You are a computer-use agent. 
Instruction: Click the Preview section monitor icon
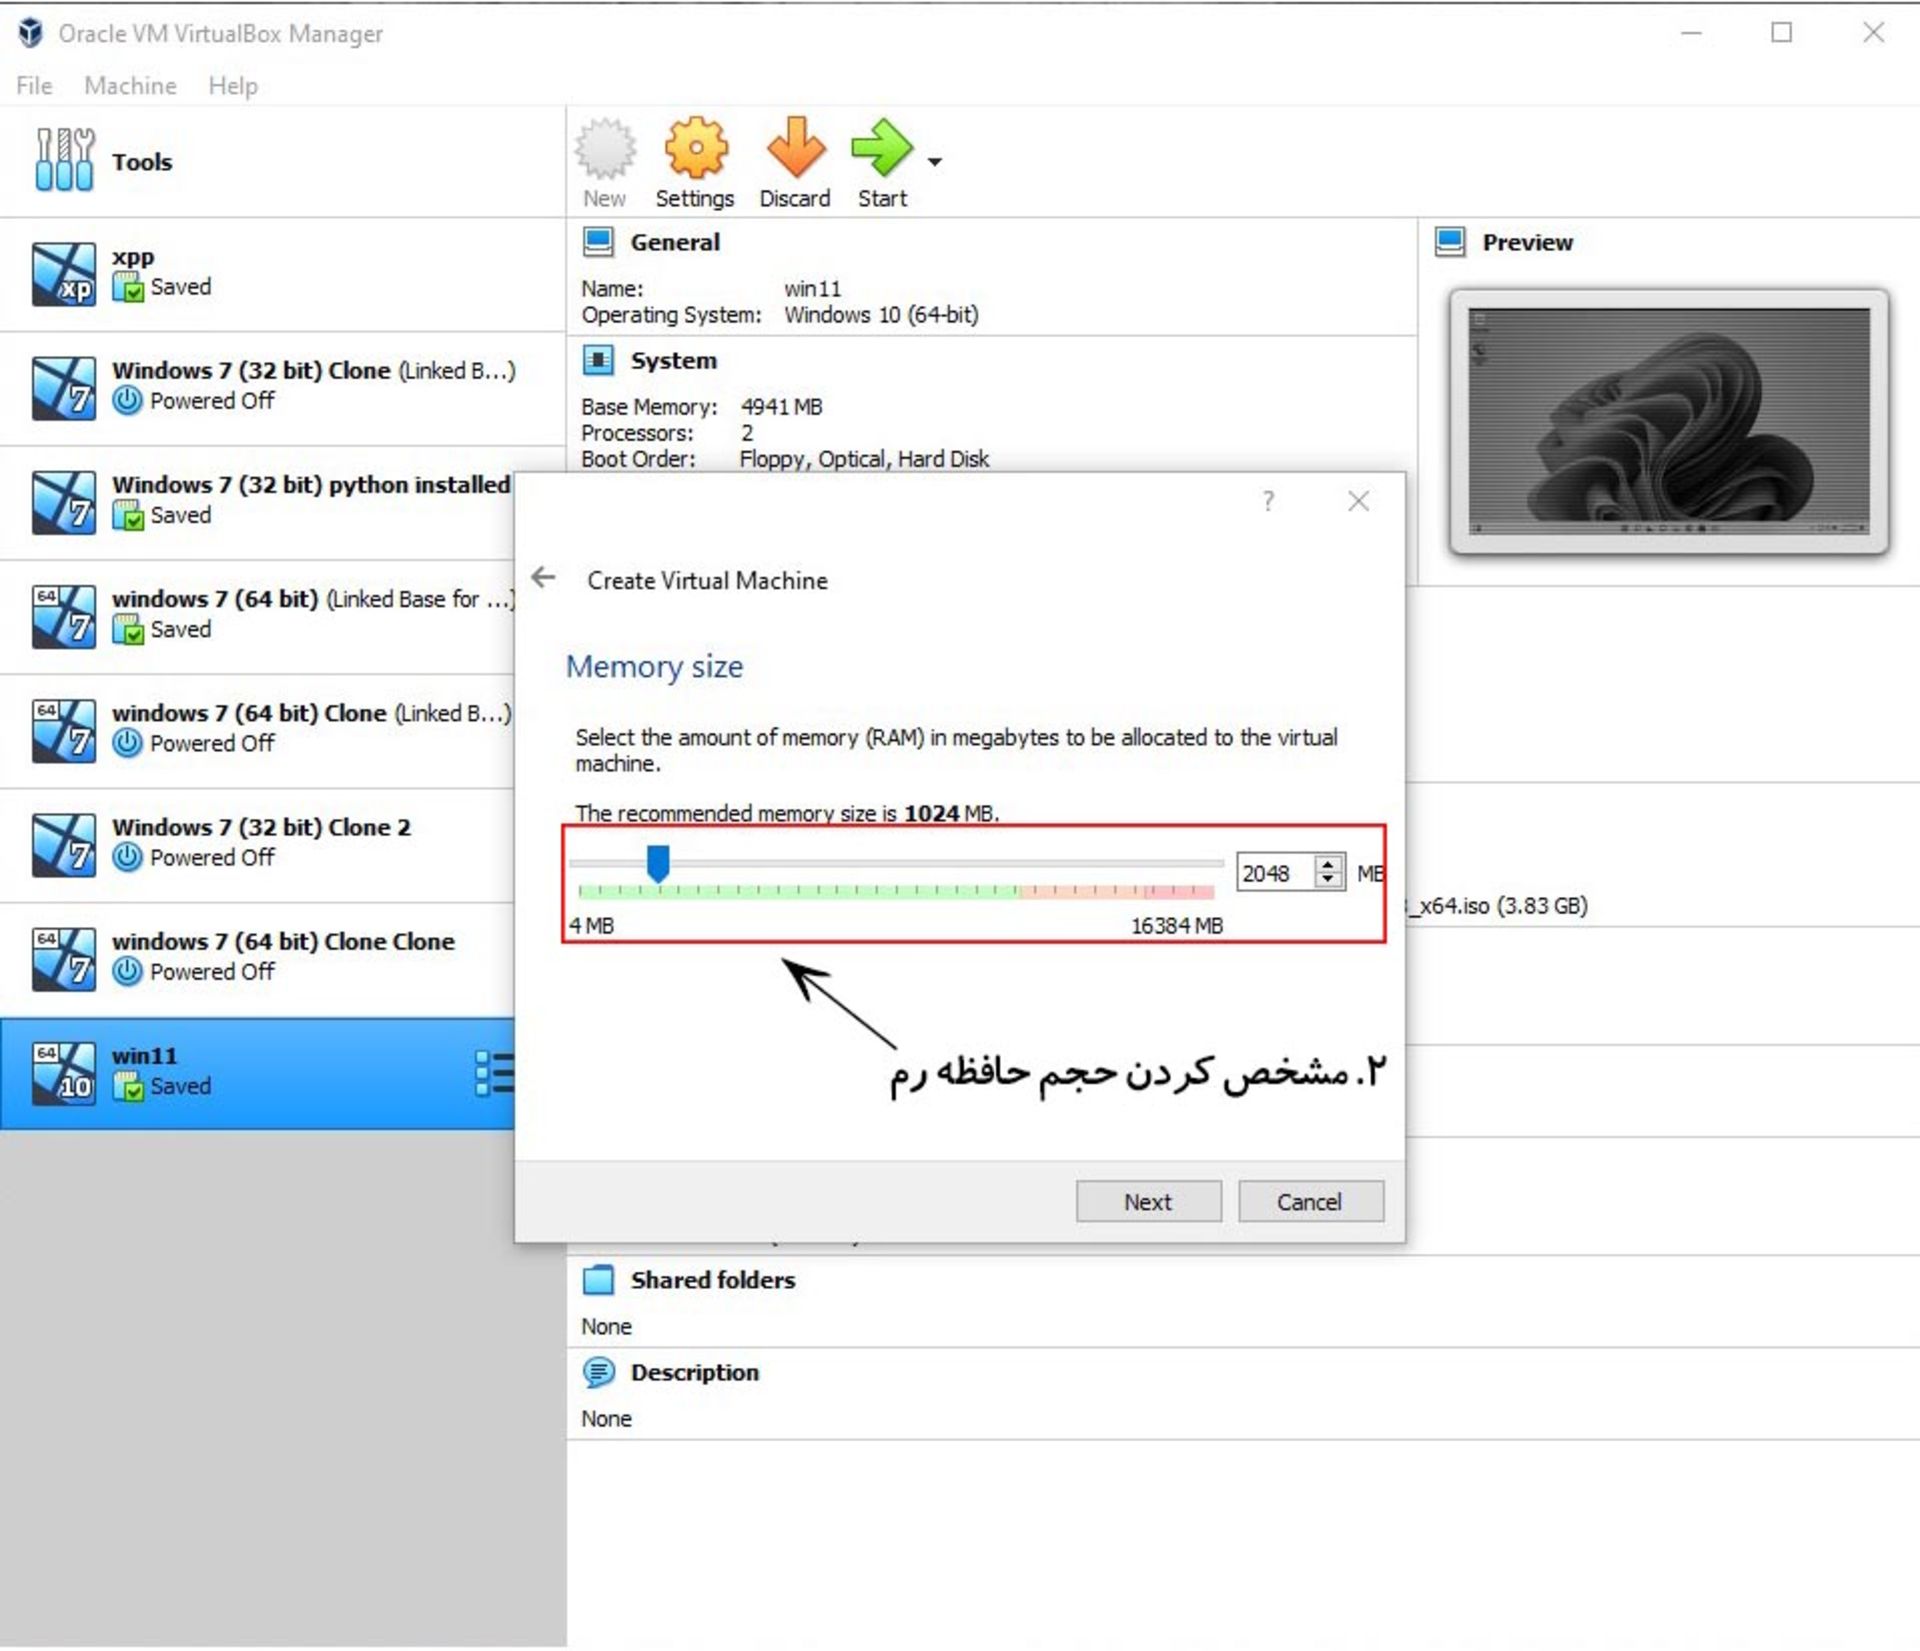point(1450,242)
